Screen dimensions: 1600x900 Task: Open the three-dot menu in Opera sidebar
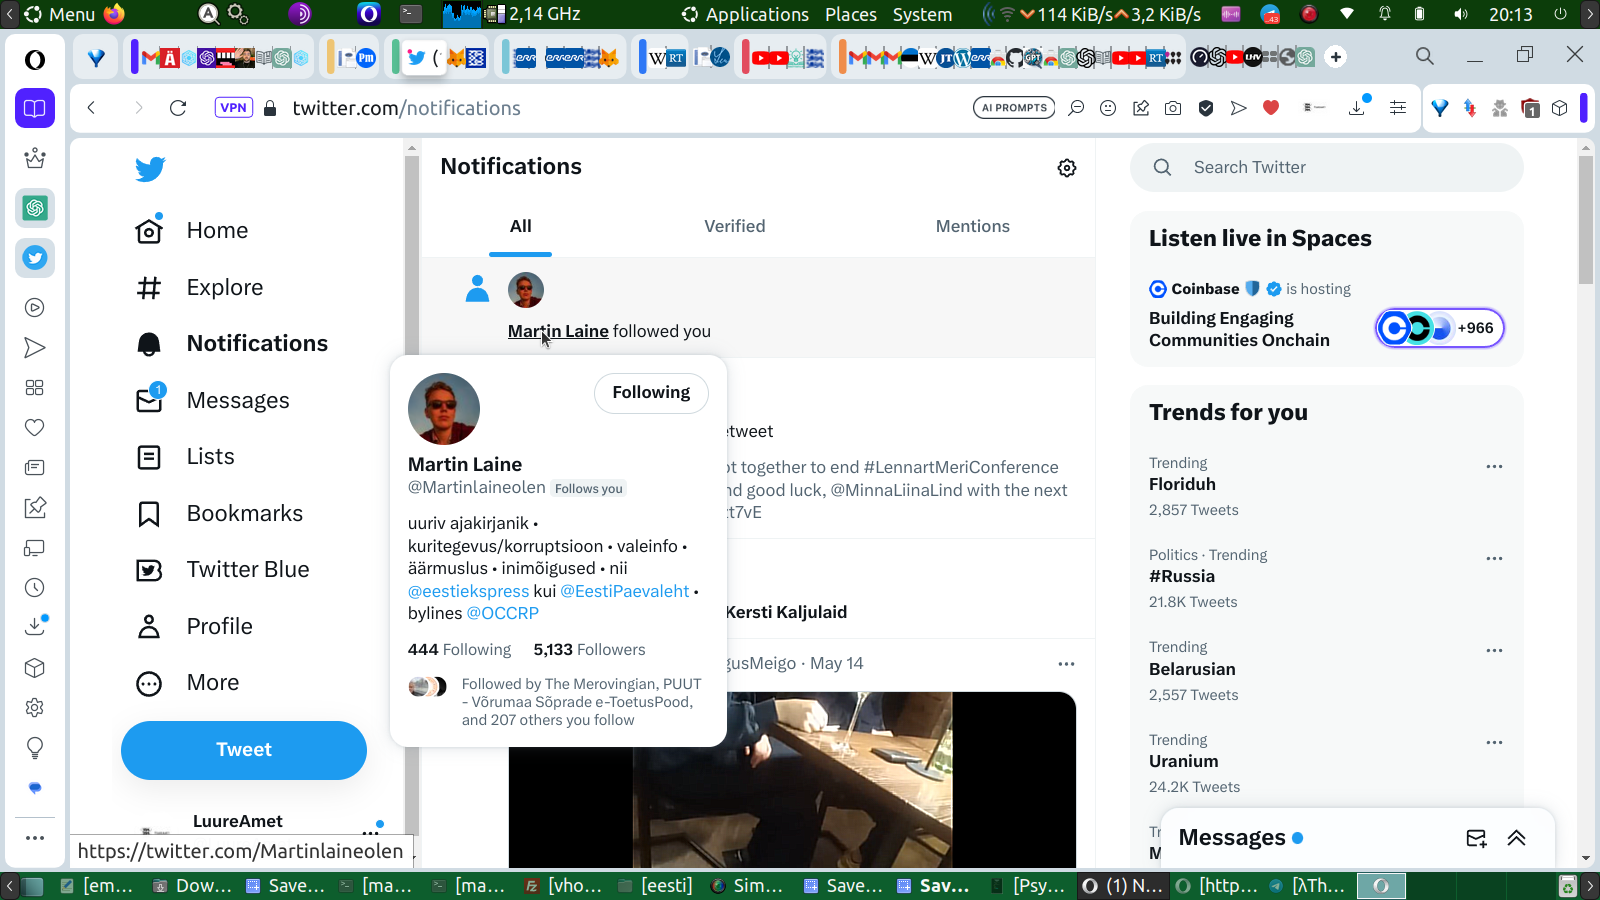35,838
